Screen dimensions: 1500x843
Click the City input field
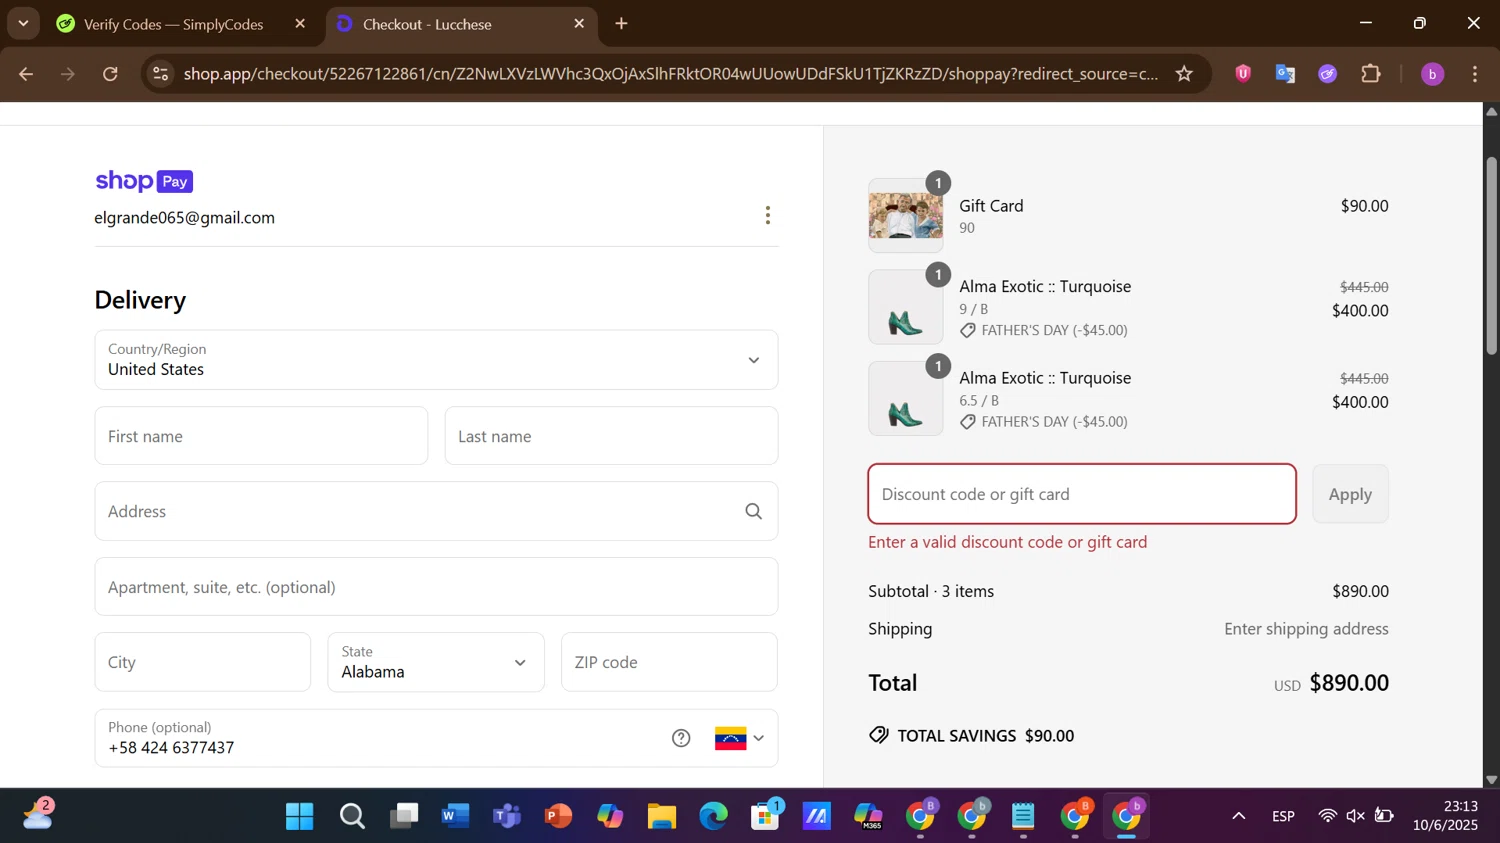tap(203, 662)
